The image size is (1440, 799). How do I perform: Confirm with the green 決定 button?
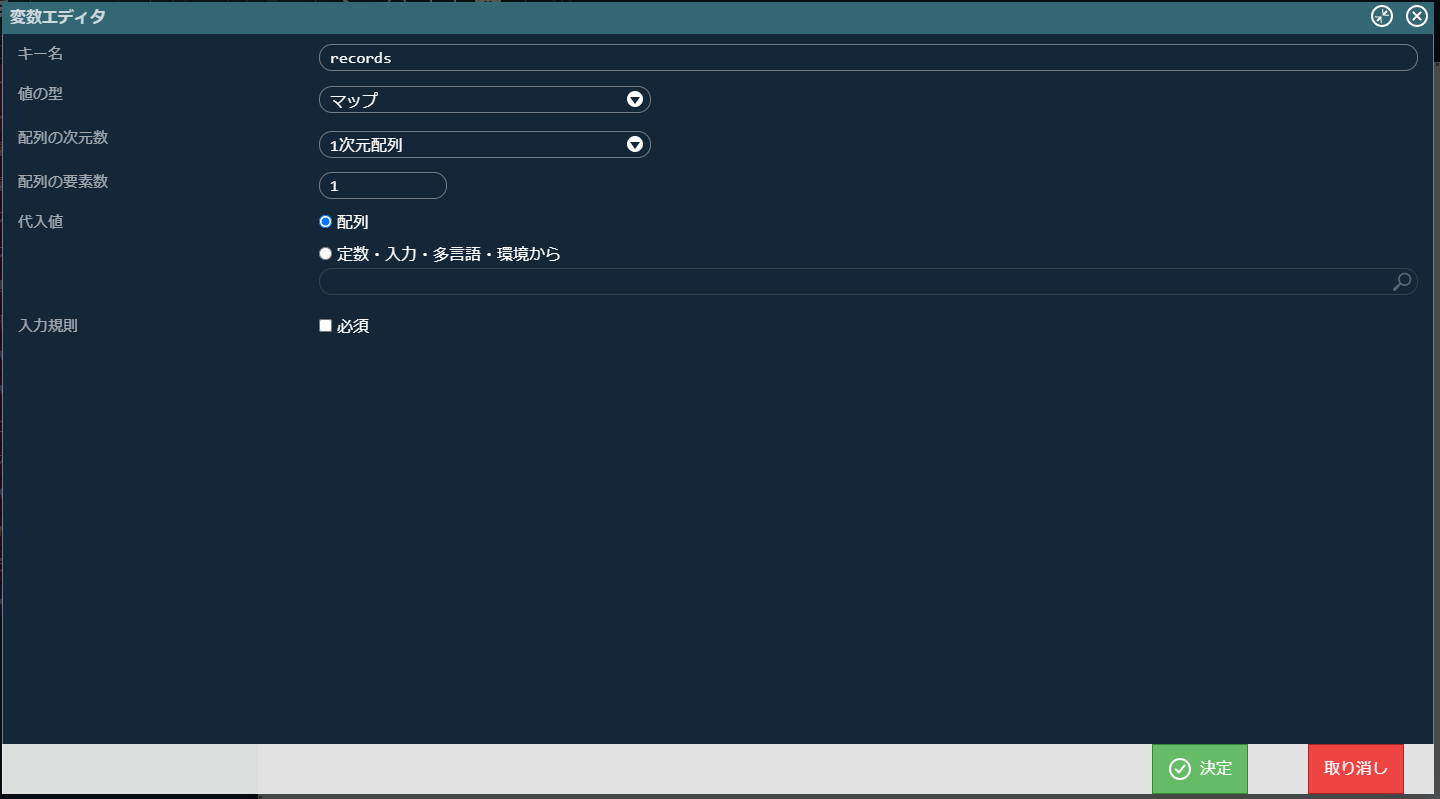tap(1200, 769)
